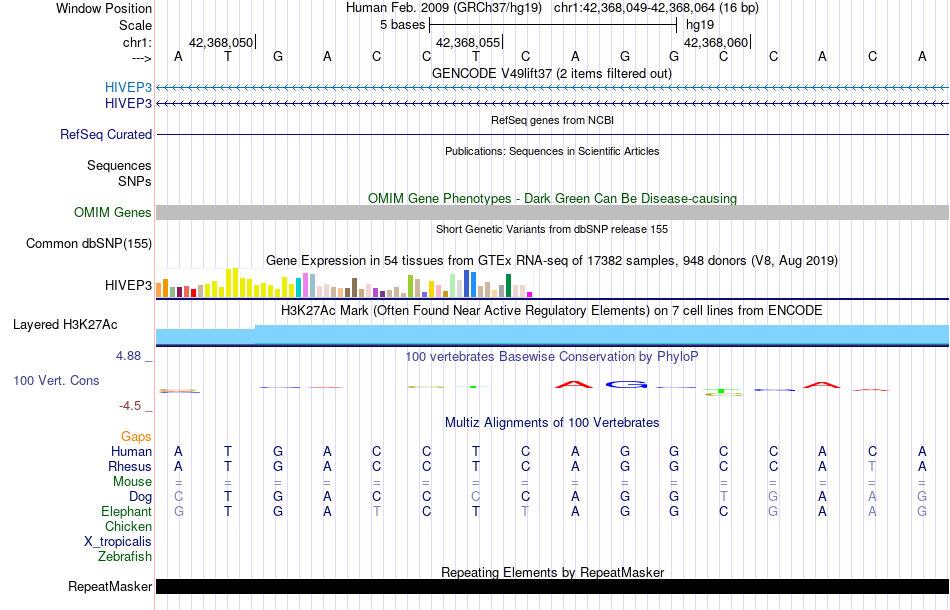Click the RefSeq Curated gene line

click(x=552, y=134)
